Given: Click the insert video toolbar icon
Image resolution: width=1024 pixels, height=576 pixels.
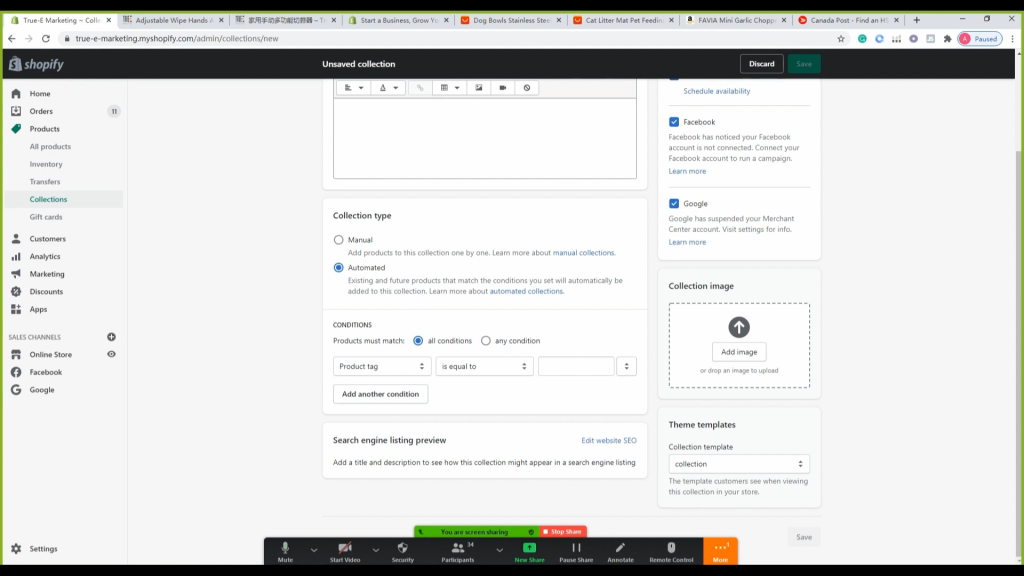Looking at the screenshot, I should click(503, 88).
